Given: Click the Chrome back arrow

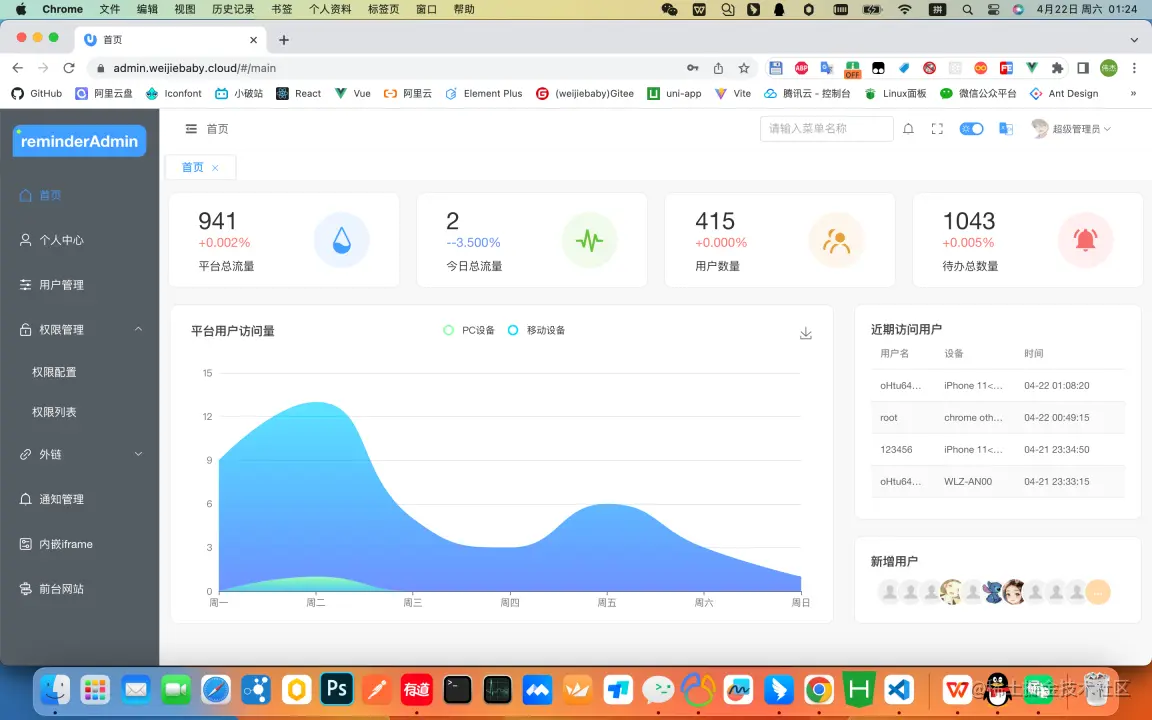Looking at the screenshot, I should point(18,68).
